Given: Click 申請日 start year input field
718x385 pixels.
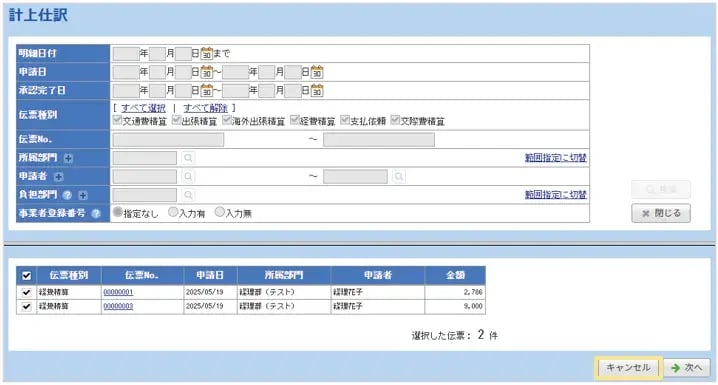Looking at the screenshot, I should (126, 72).
